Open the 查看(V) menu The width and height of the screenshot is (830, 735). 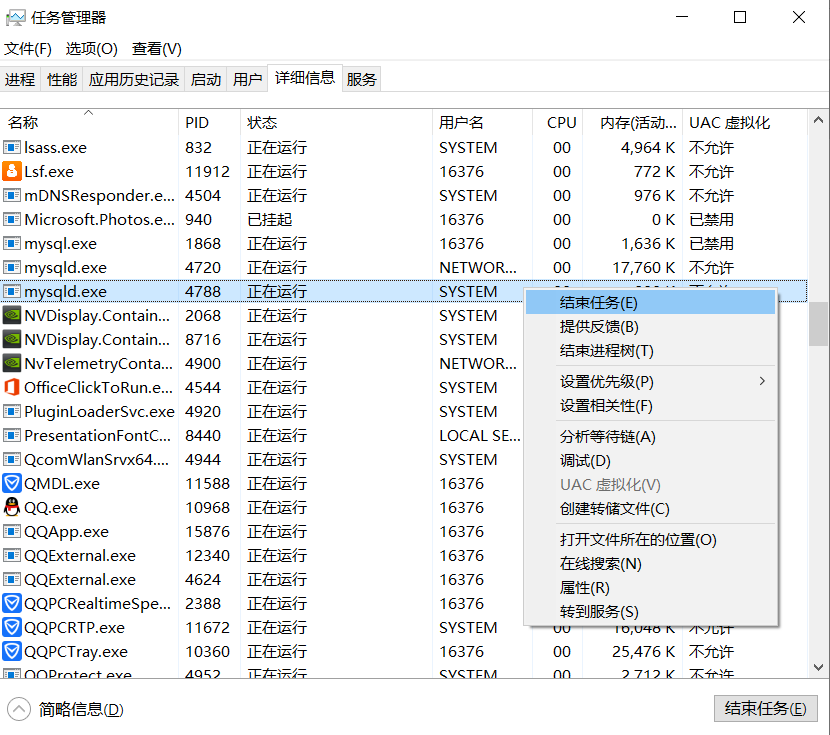click(x=157, y=49)
